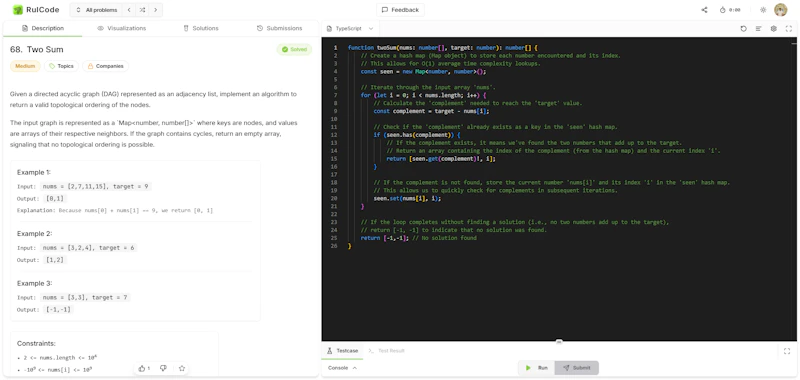Show the Topics tags

[x=61, y=66]
